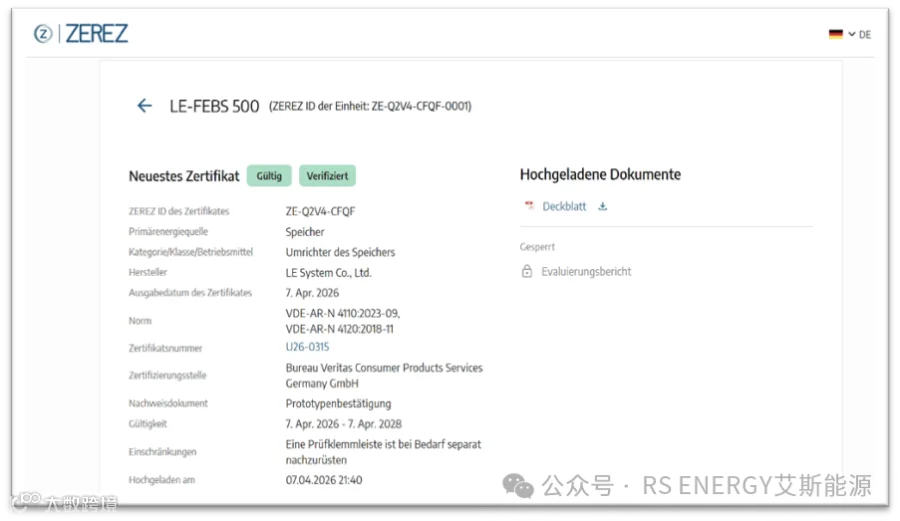Click the Gültigkeit field label
This screenshot has height=521, width=900.
click(148, 423)
